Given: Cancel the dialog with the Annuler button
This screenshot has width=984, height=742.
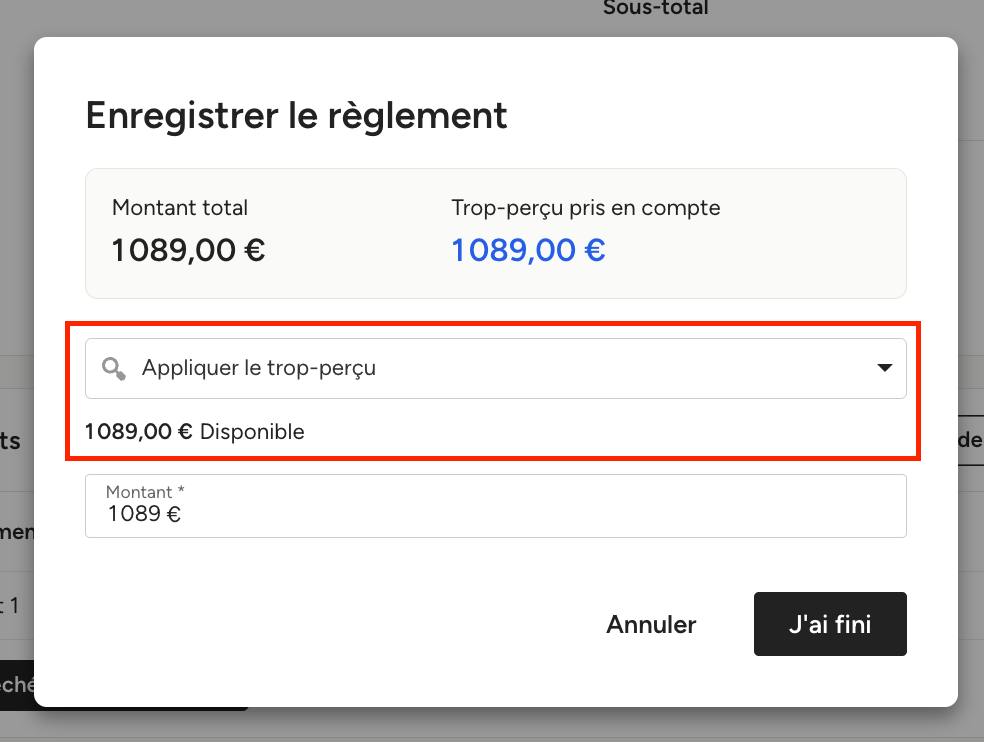Looking at the screenshot, I should 651,624.
